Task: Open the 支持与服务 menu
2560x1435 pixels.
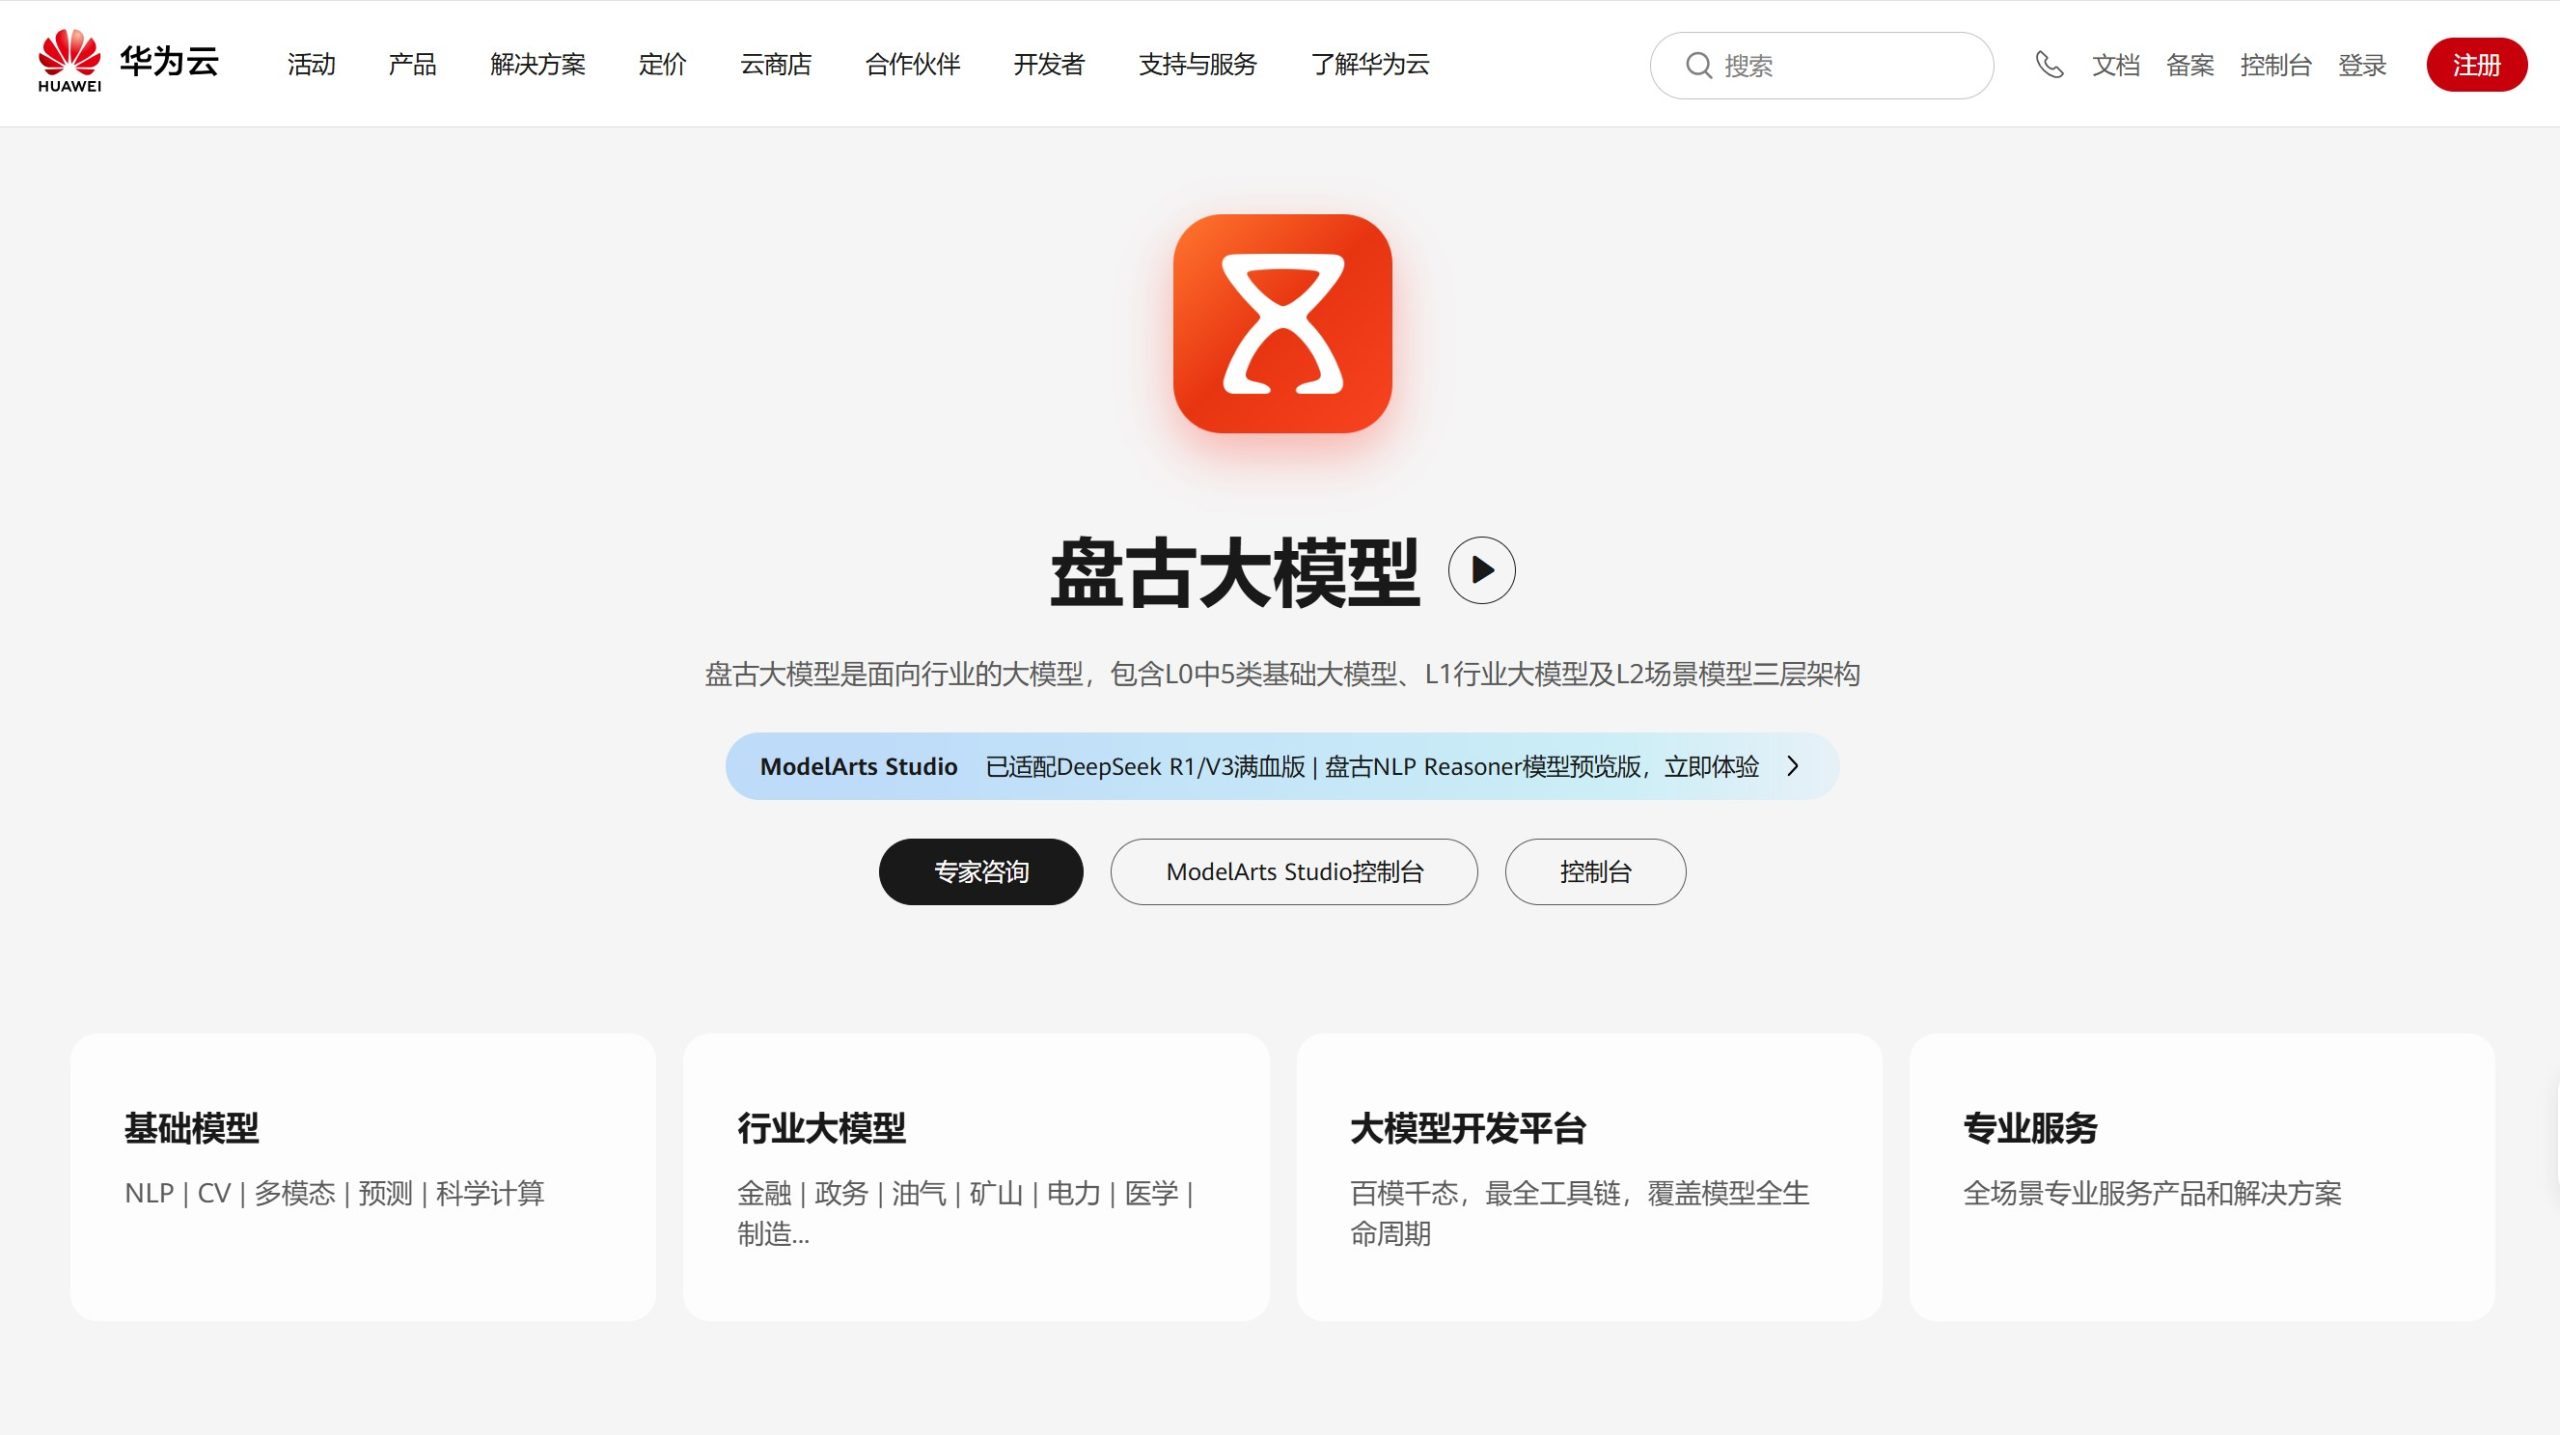Action: tap(1196, 64)
